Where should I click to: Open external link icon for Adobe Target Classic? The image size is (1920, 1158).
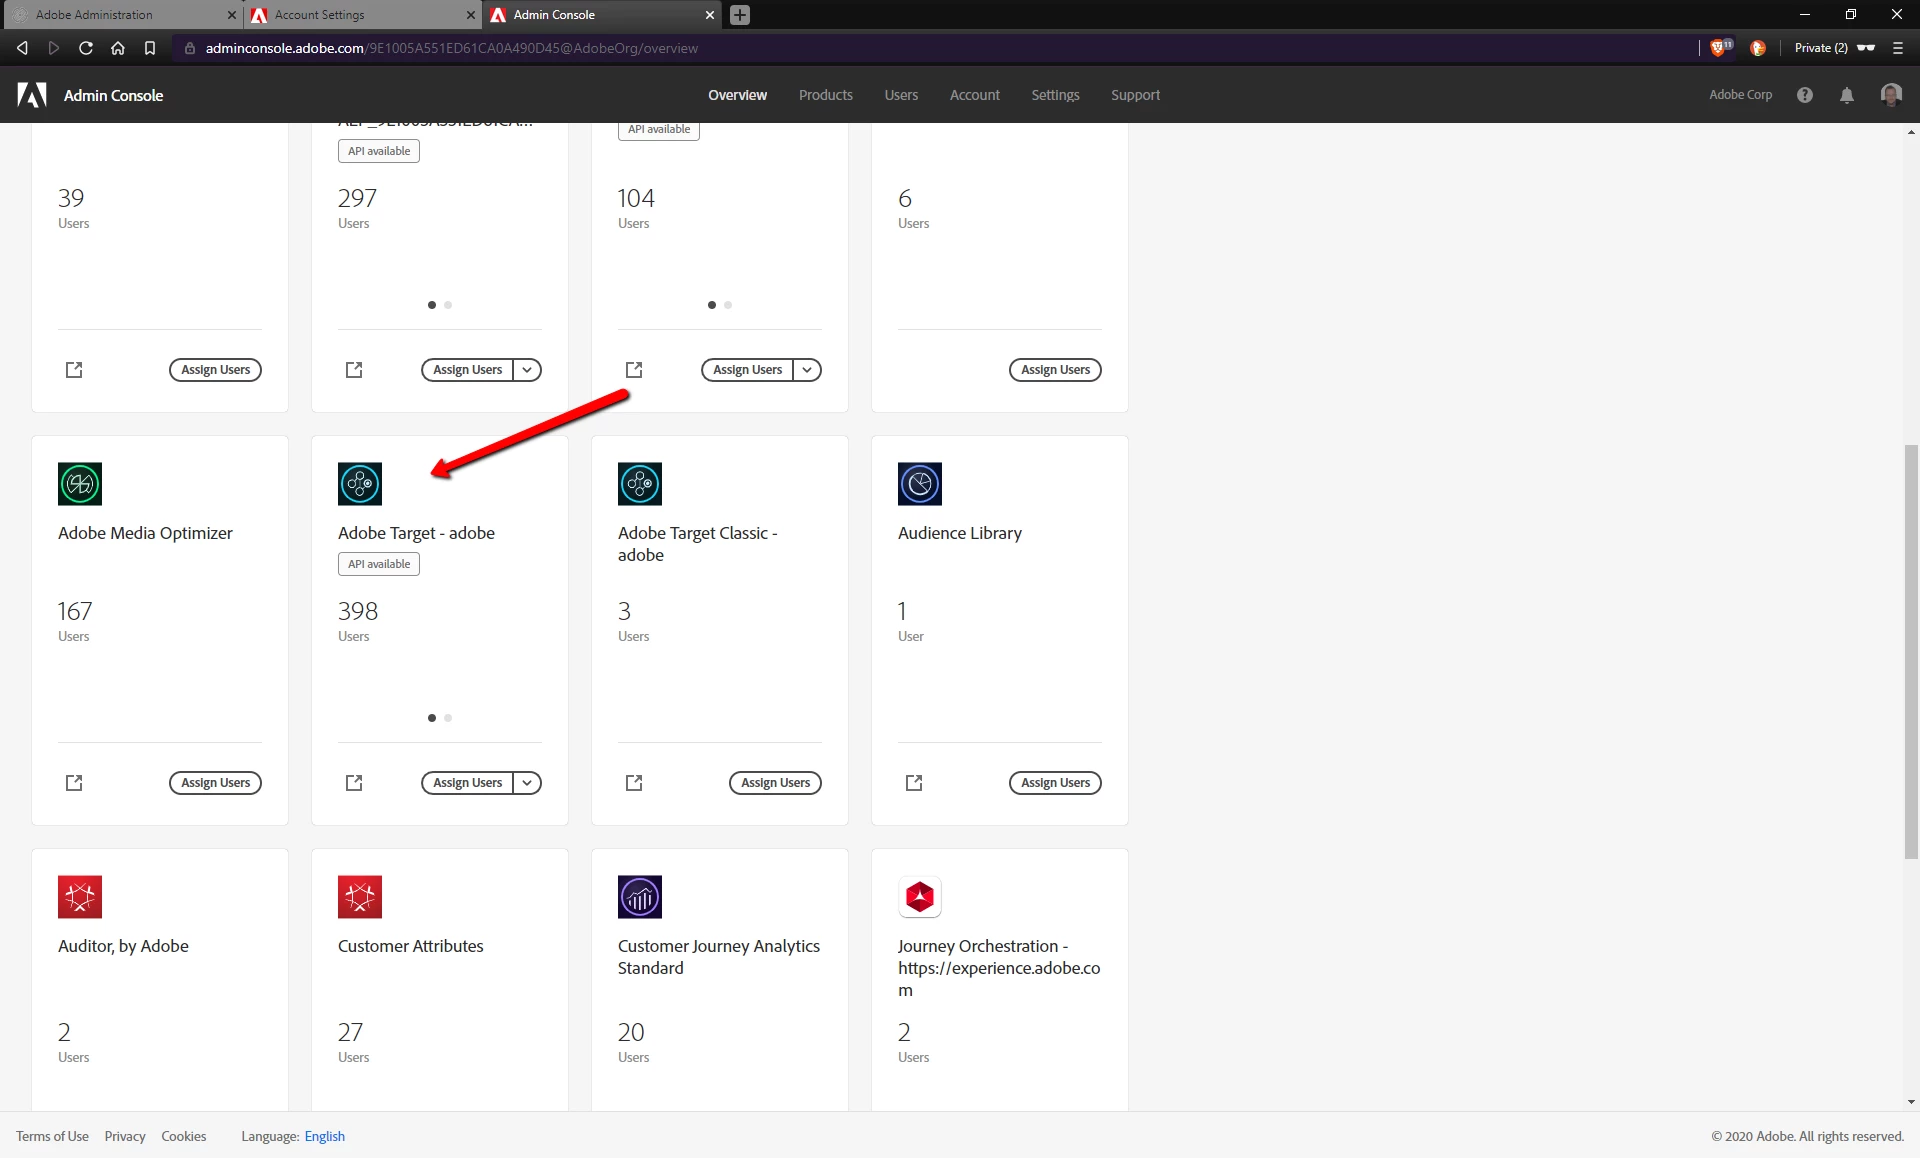point(634,783)
